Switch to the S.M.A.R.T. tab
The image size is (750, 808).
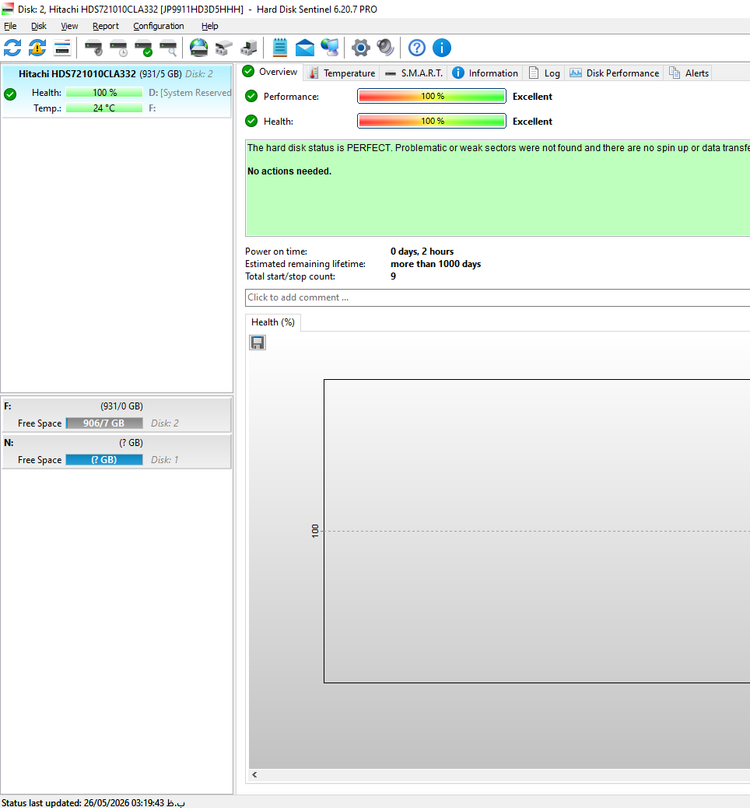click(414, 73)
